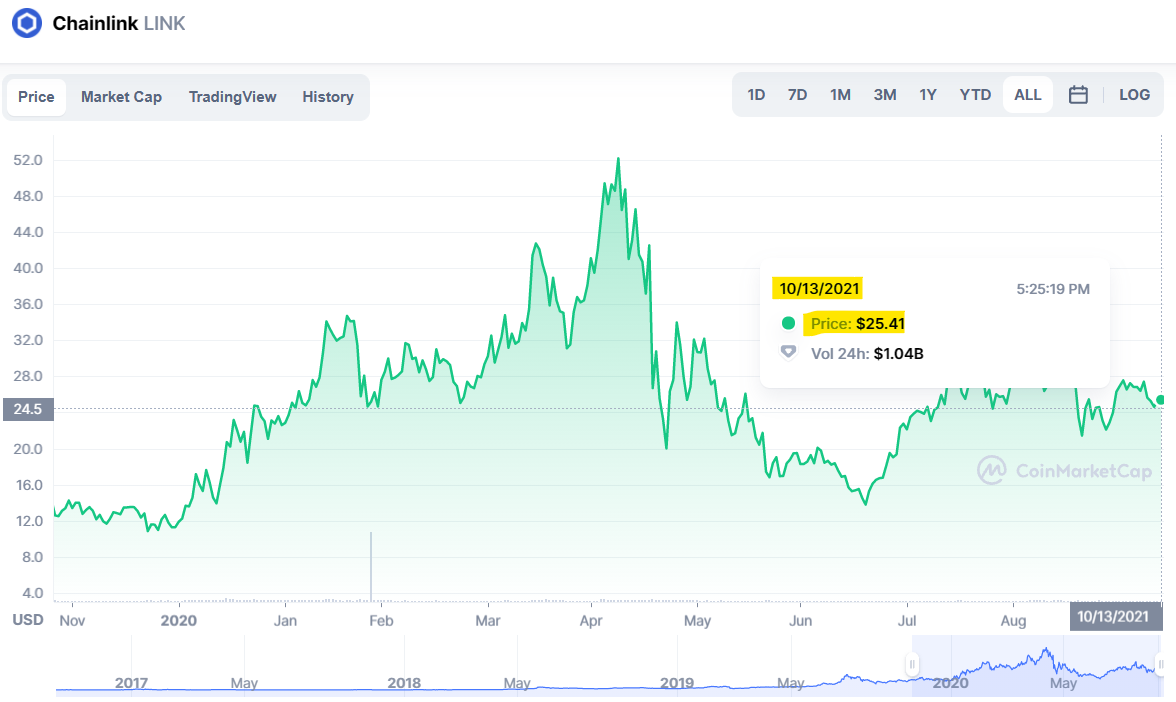Viewport: 1176px width, 702px height.
Task: Click the Price $25.41 tooltip value
Action: 857,323
